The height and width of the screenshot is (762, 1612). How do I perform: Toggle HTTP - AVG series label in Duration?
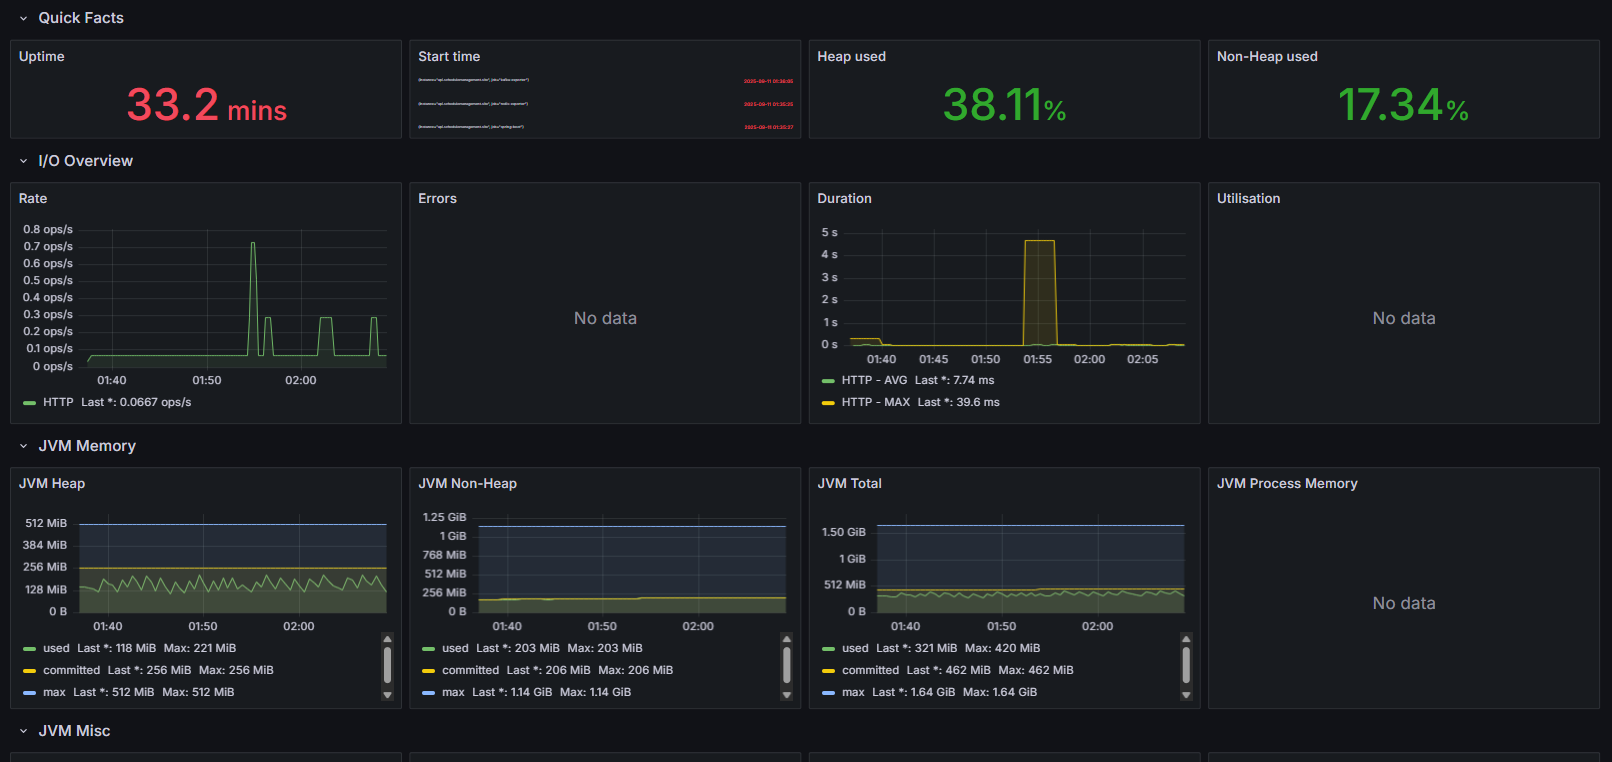point(874,380)
